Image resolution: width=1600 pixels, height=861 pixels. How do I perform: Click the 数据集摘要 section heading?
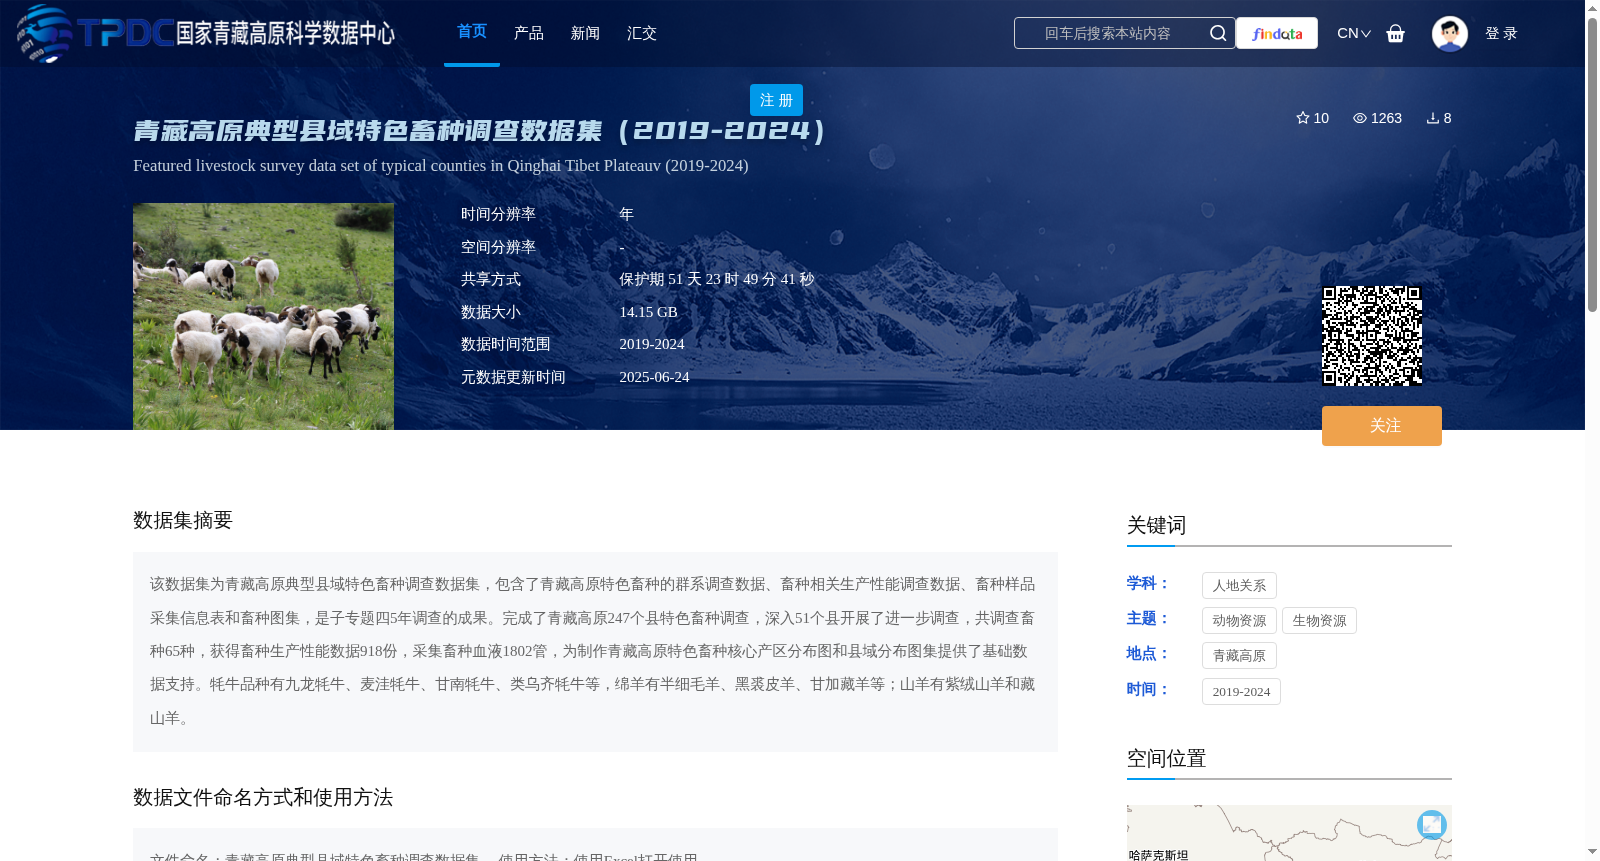183,520
